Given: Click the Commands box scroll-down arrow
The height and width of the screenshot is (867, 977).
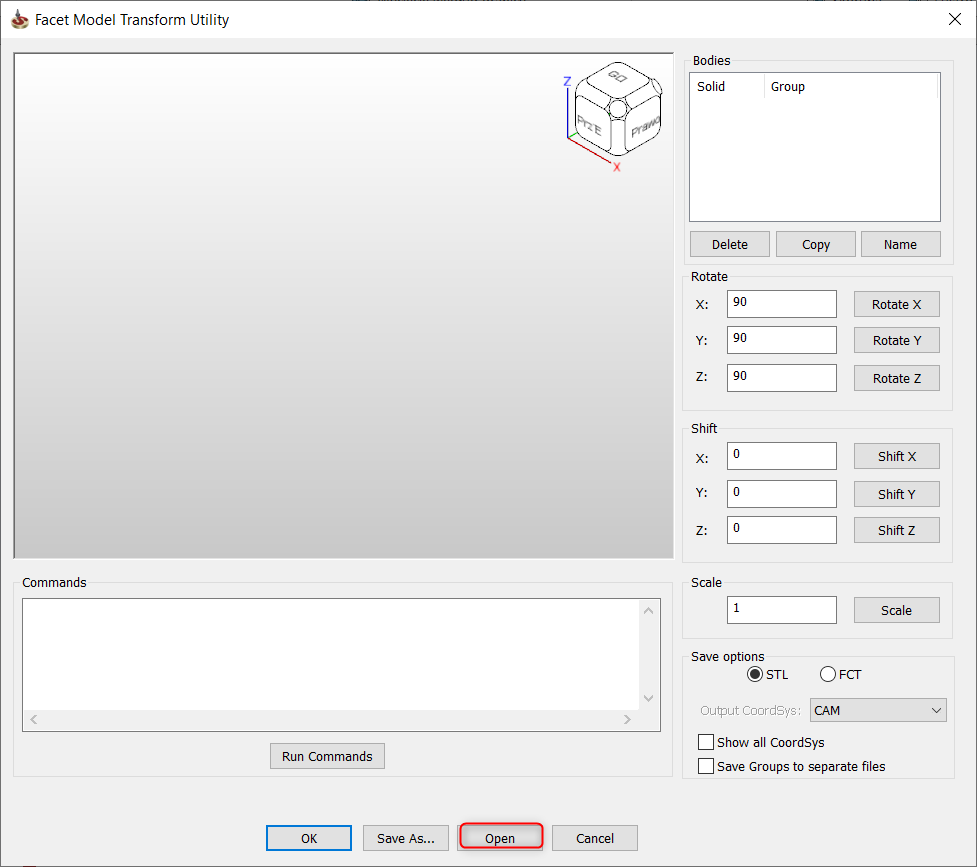Looking at the screenshot, I should click(649, 698).
